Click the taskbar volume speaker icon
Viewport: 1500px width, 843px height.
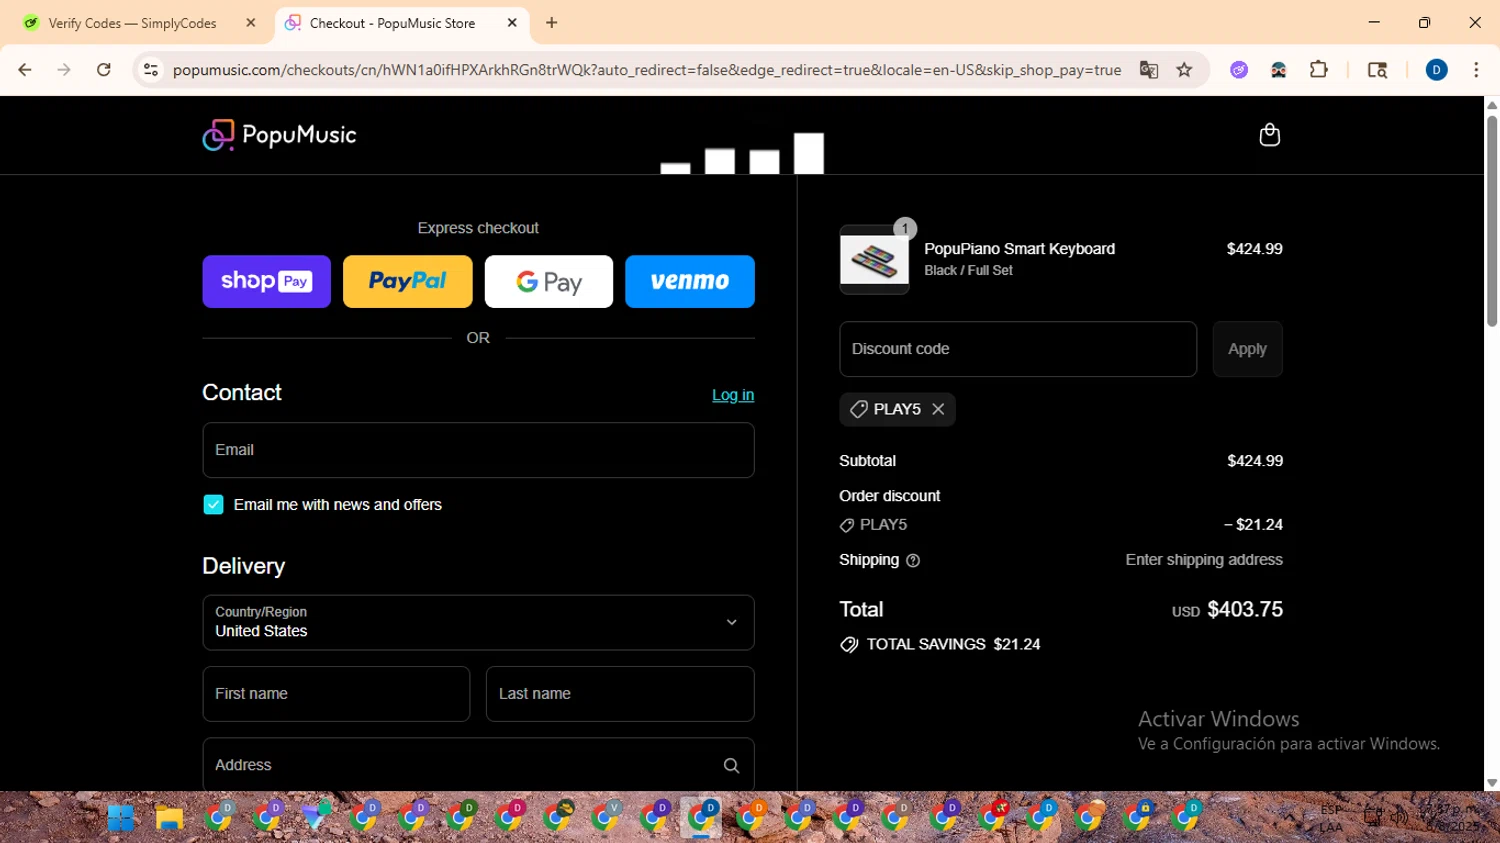pyautogui.click(x=1400, y=818)
